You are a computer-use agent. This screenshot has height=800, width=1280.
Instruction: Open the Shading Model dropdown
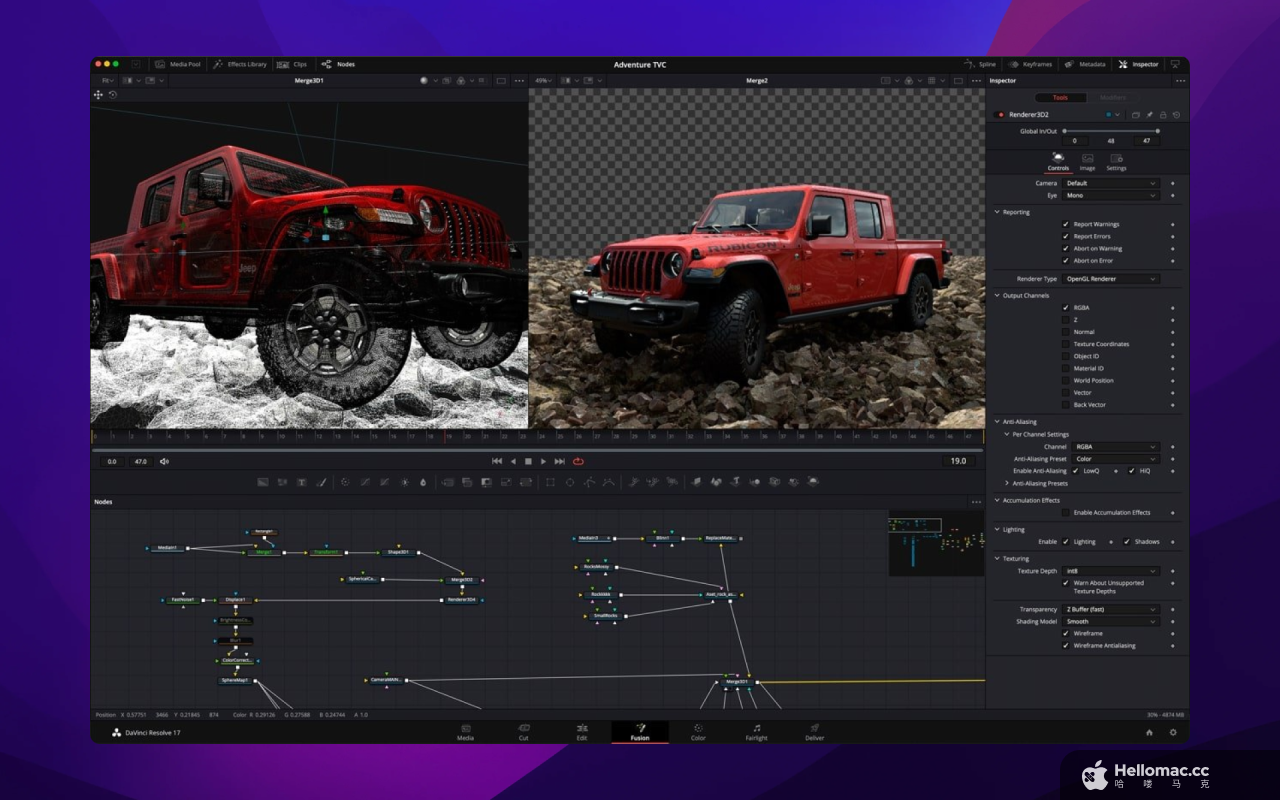click(1111, 621)
